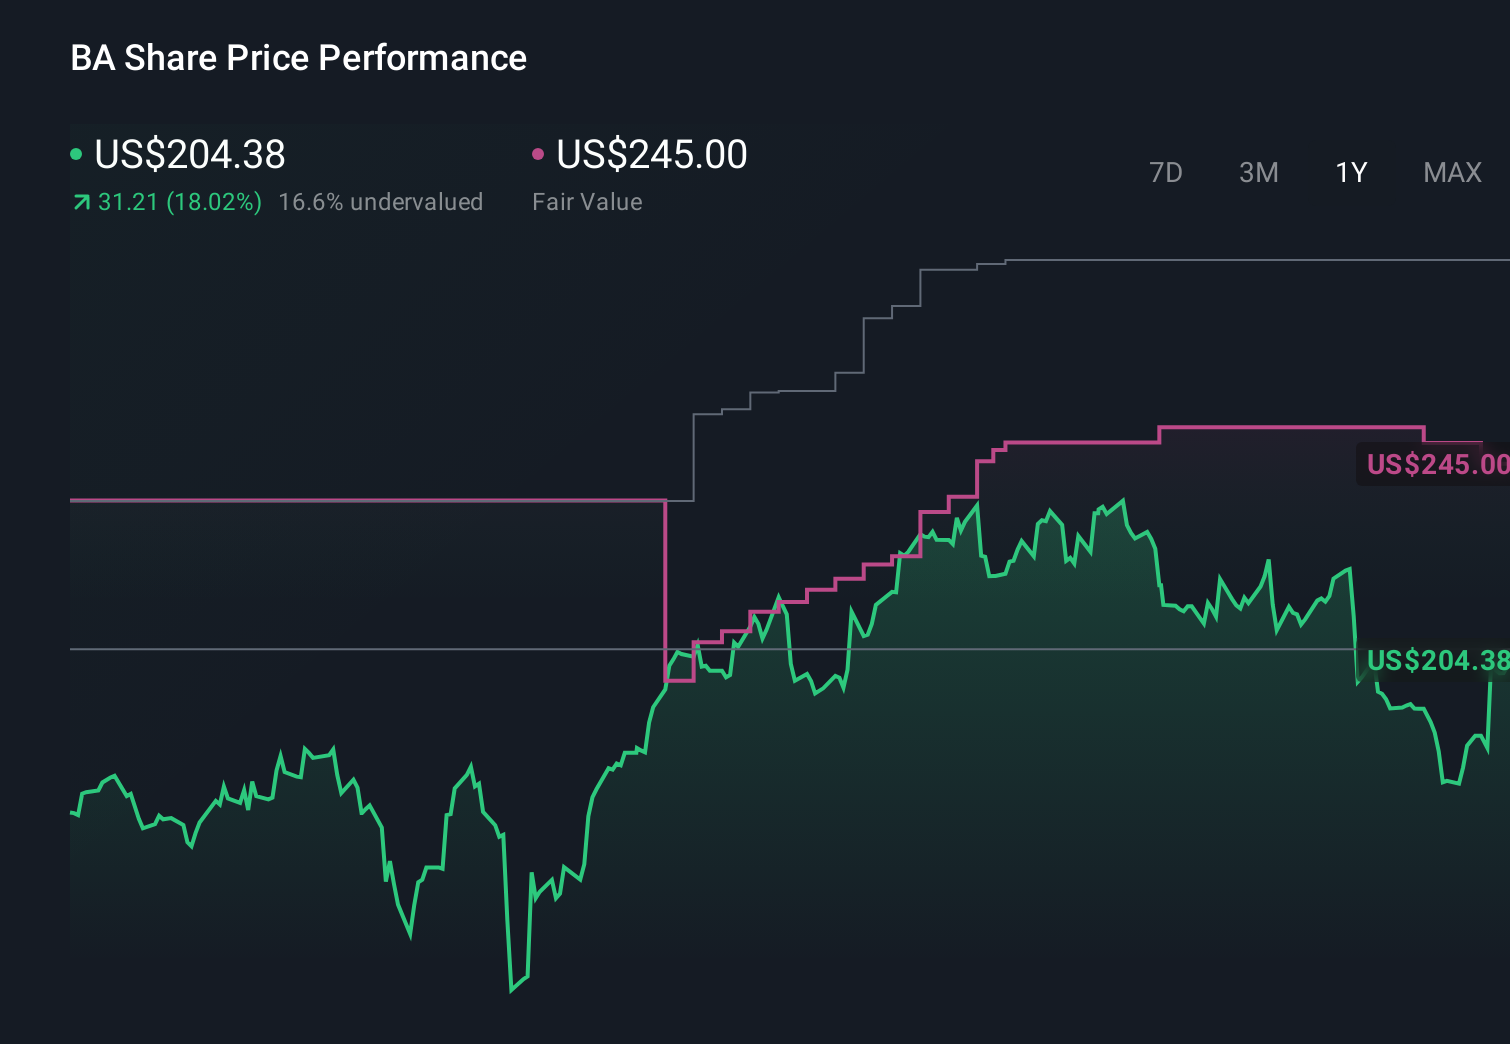This screenshot has width=1510, height=1044.
Task: Click the US$204.38 current price heading
Action: pyautogui.click(x=189, y=155)
